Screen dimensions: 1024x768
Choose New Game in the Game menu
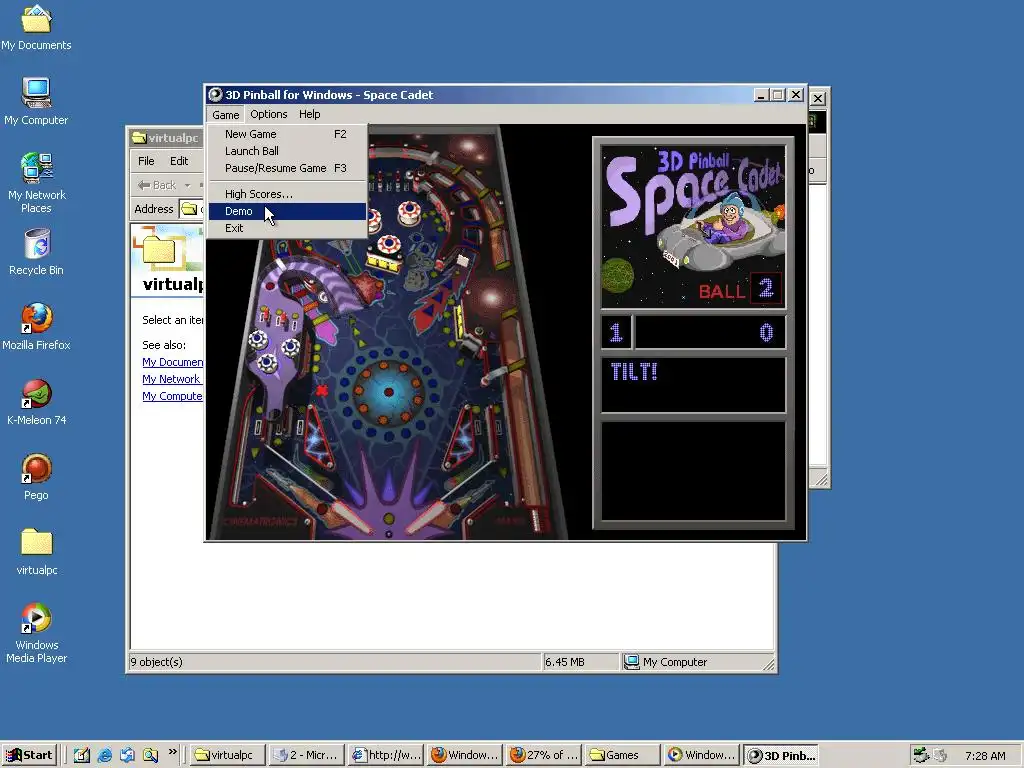point(287,134)
